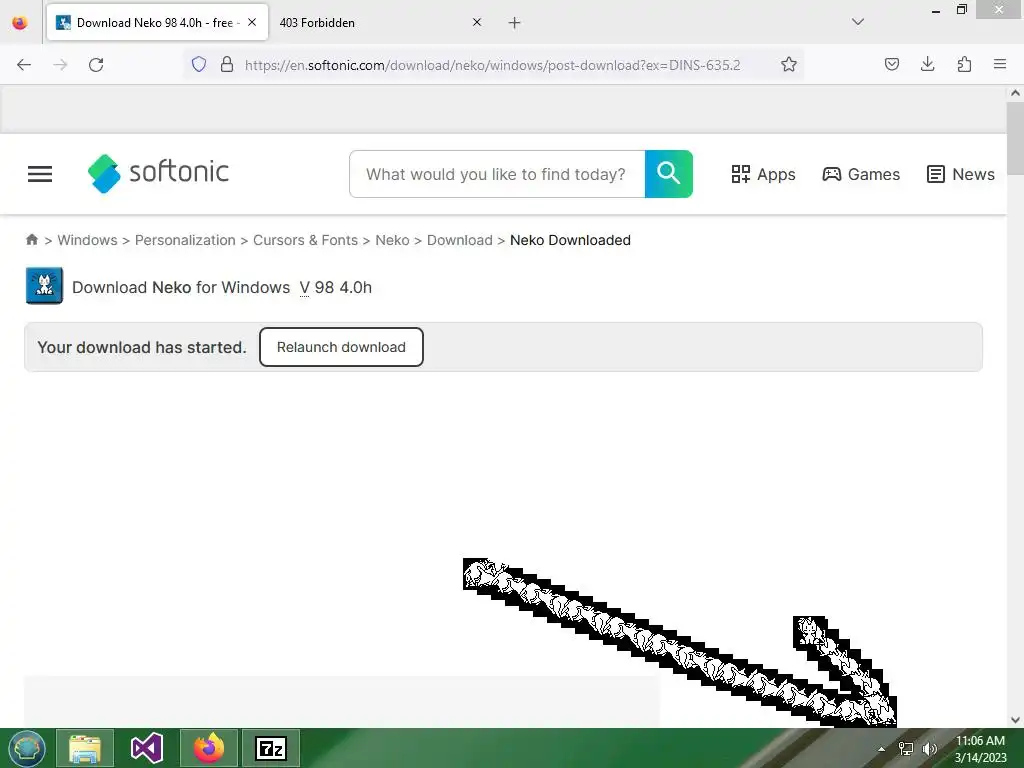The image size is (1024, 768).
Task: Click the Firefox taskbar icon
Action: tap(209, 748)
